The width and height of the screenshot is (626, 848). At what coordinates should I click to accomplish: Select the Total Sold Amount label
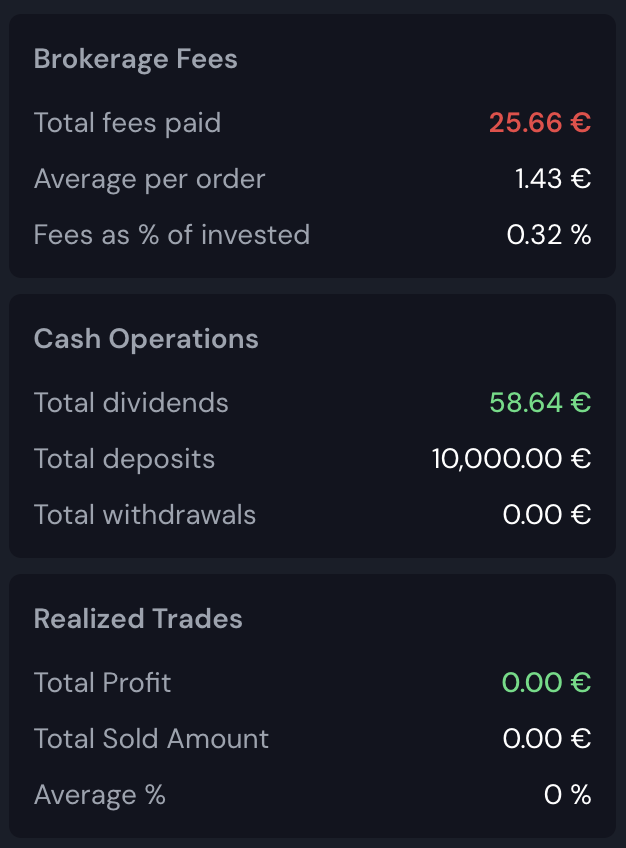tap(151, 739)
